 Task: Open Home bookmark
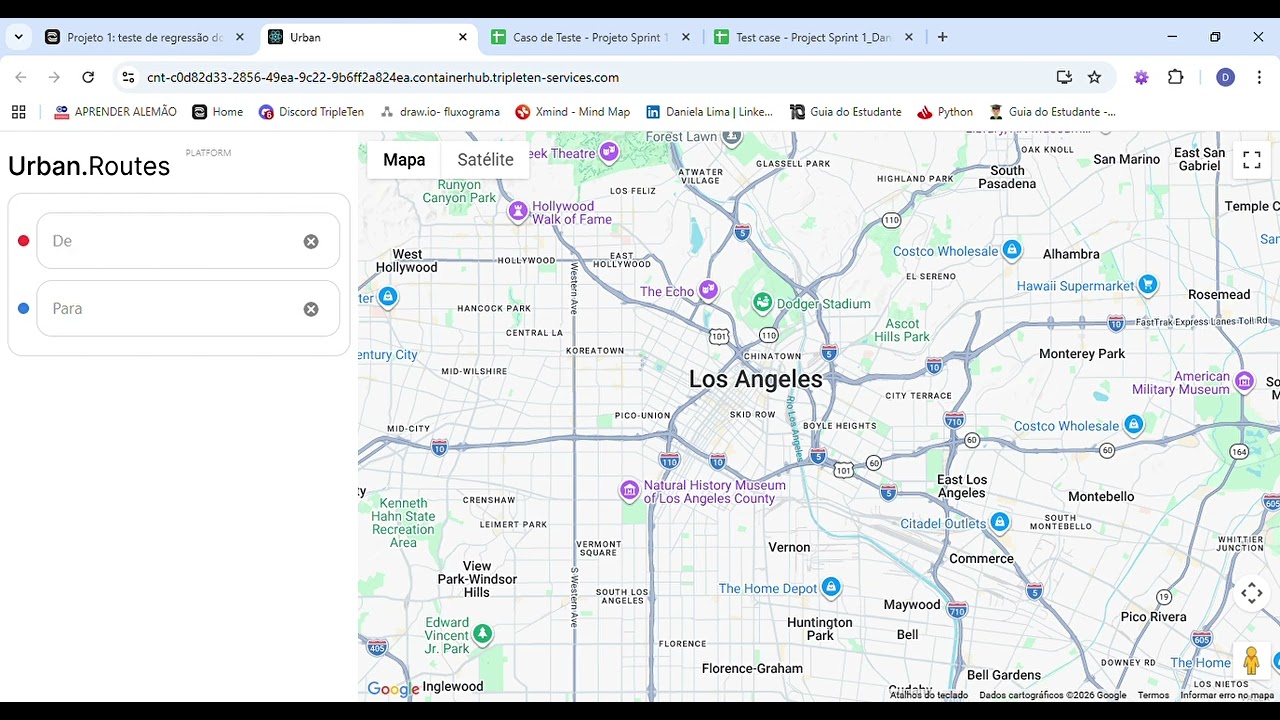[217, 112]
